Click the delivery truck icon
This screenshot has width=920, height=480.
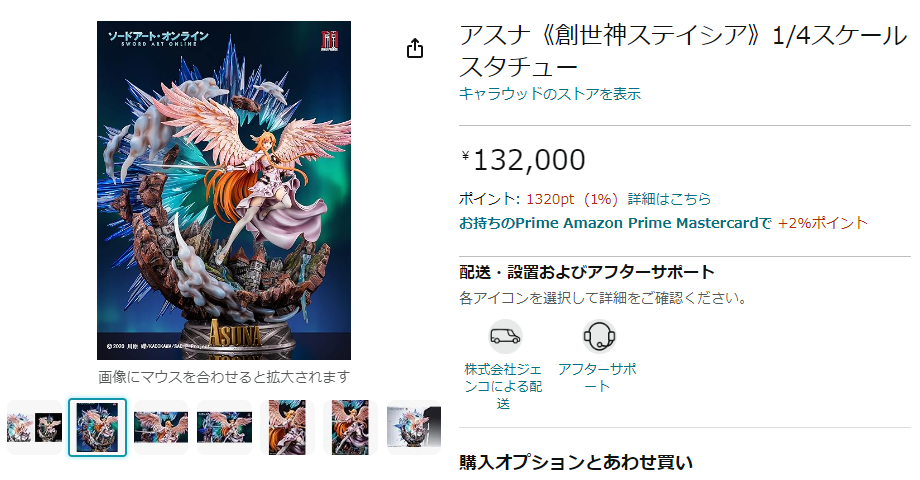(x=505, y=336)
